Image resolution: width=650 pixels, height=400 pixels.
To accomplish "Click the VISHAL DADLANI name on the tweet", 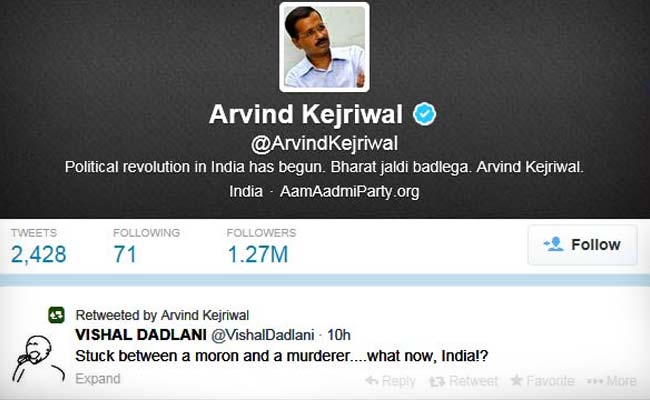I will [141, 335].
